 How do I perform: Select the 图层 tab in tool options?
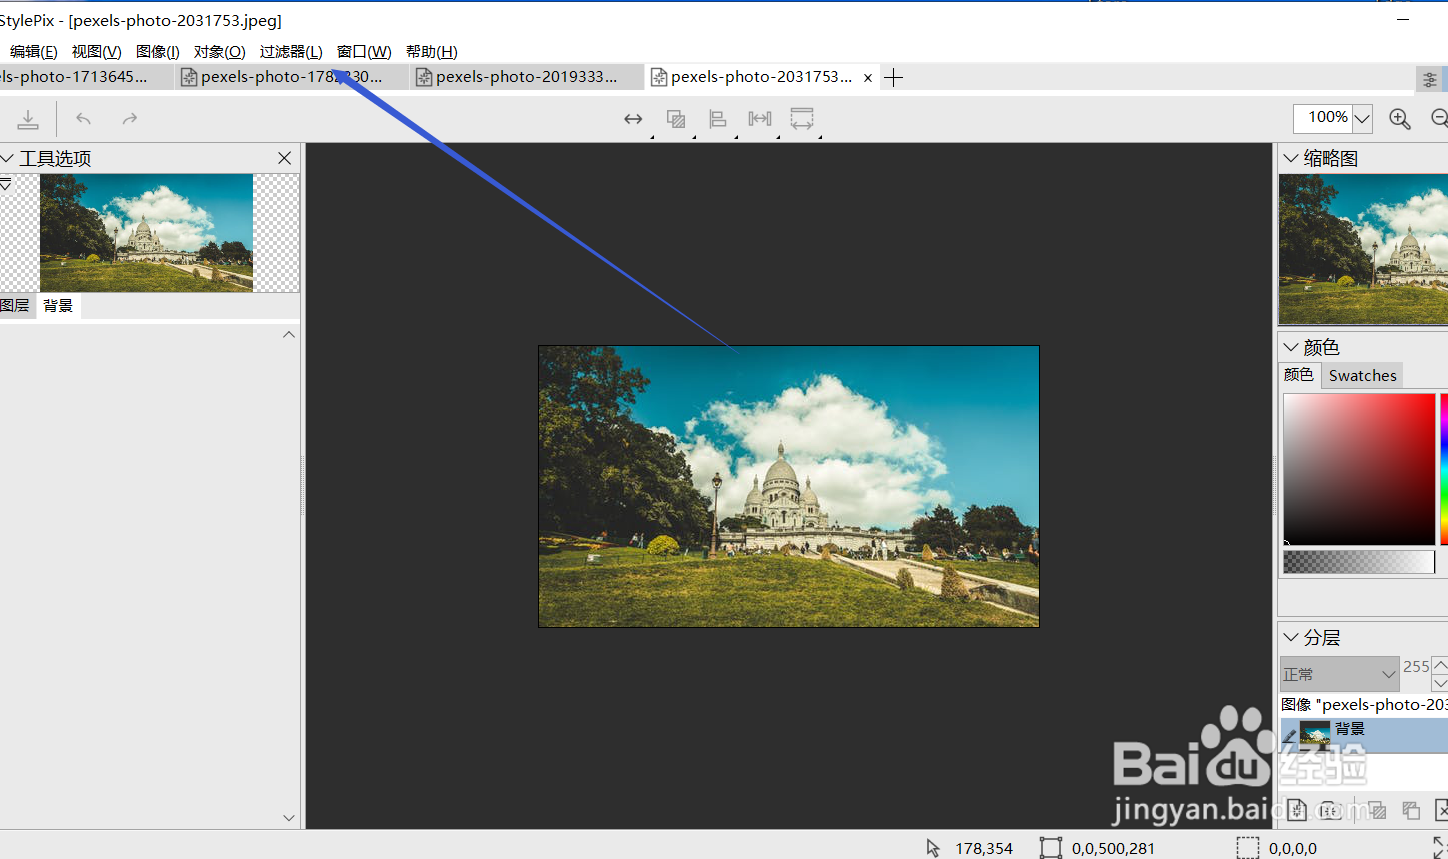[15, 306]
